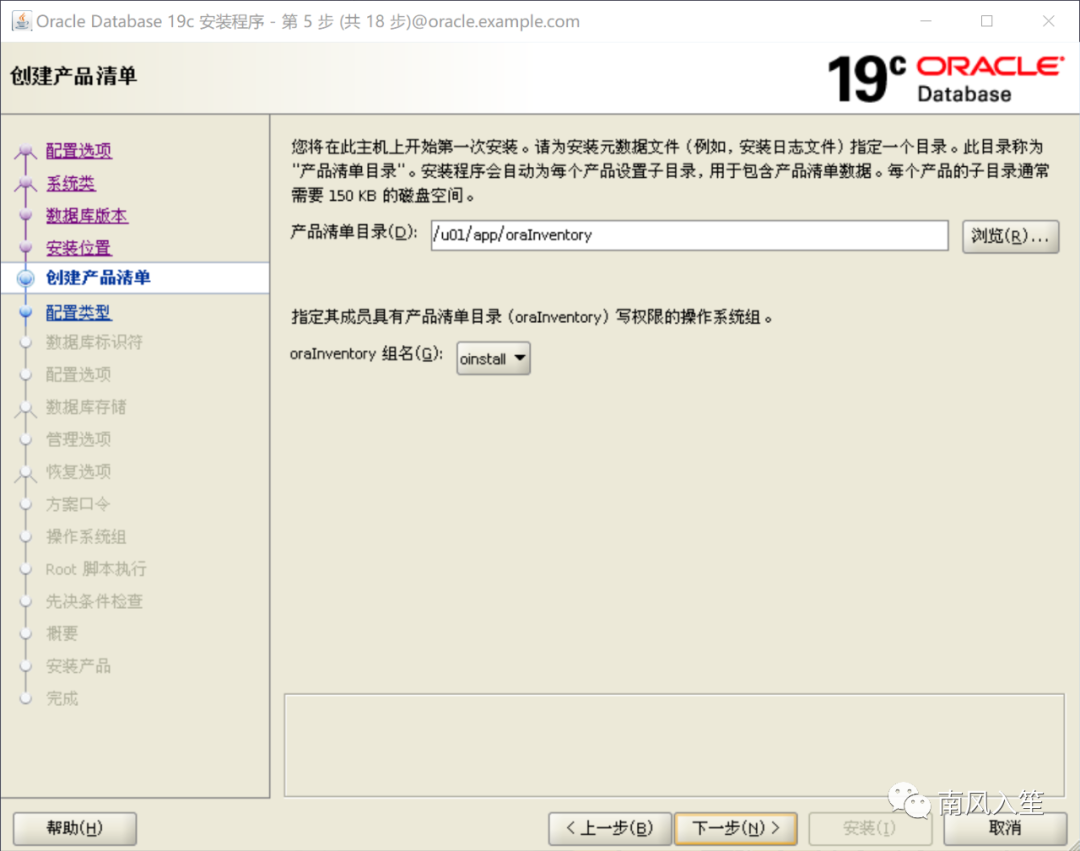1080x851 pixels.
Task: Jump to the 配置类型 step
Action: pos(79,313)
